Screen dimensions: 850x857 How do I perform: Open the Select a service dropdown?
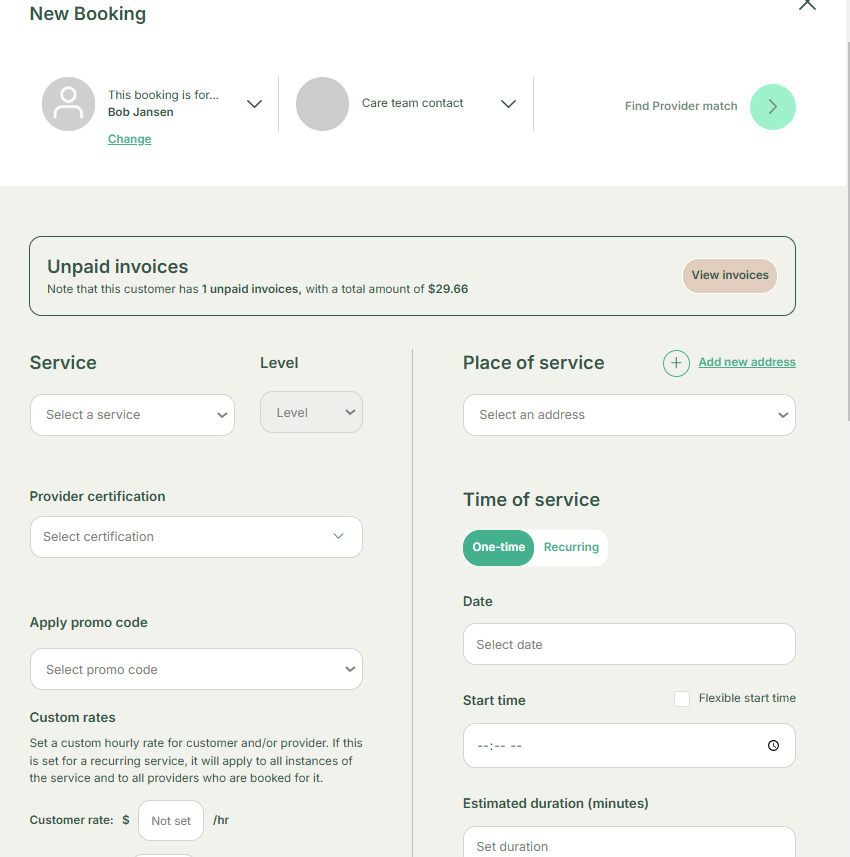132,415
